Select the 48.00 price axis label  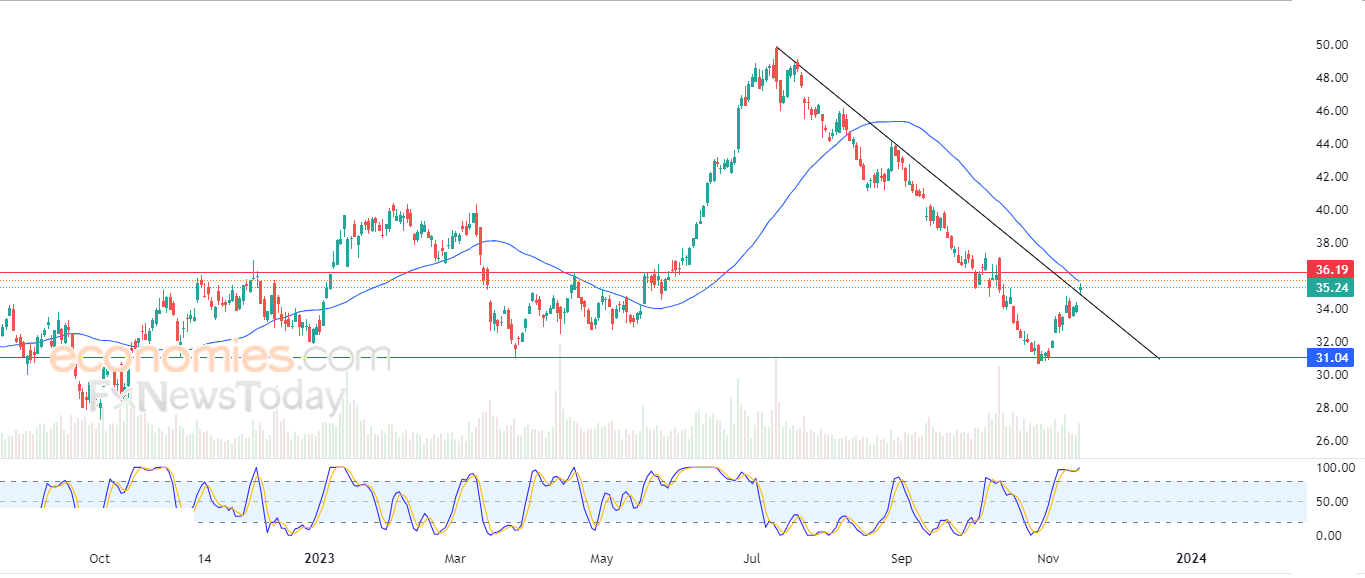point(1331,78)
